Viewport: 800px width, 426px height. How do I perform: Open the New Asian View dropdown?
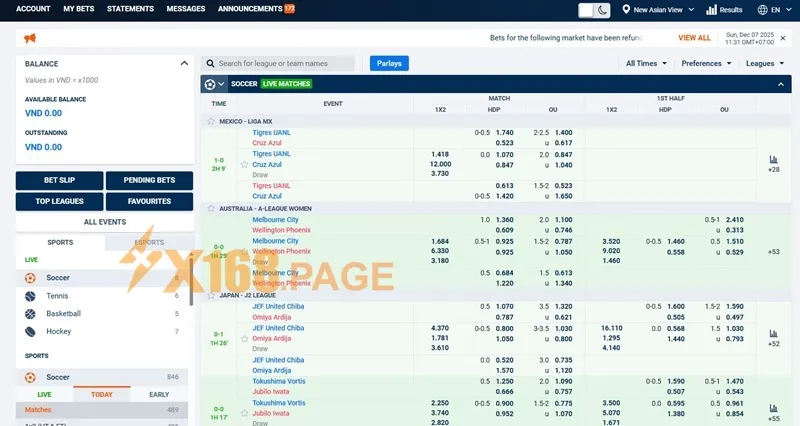(658, 10)
